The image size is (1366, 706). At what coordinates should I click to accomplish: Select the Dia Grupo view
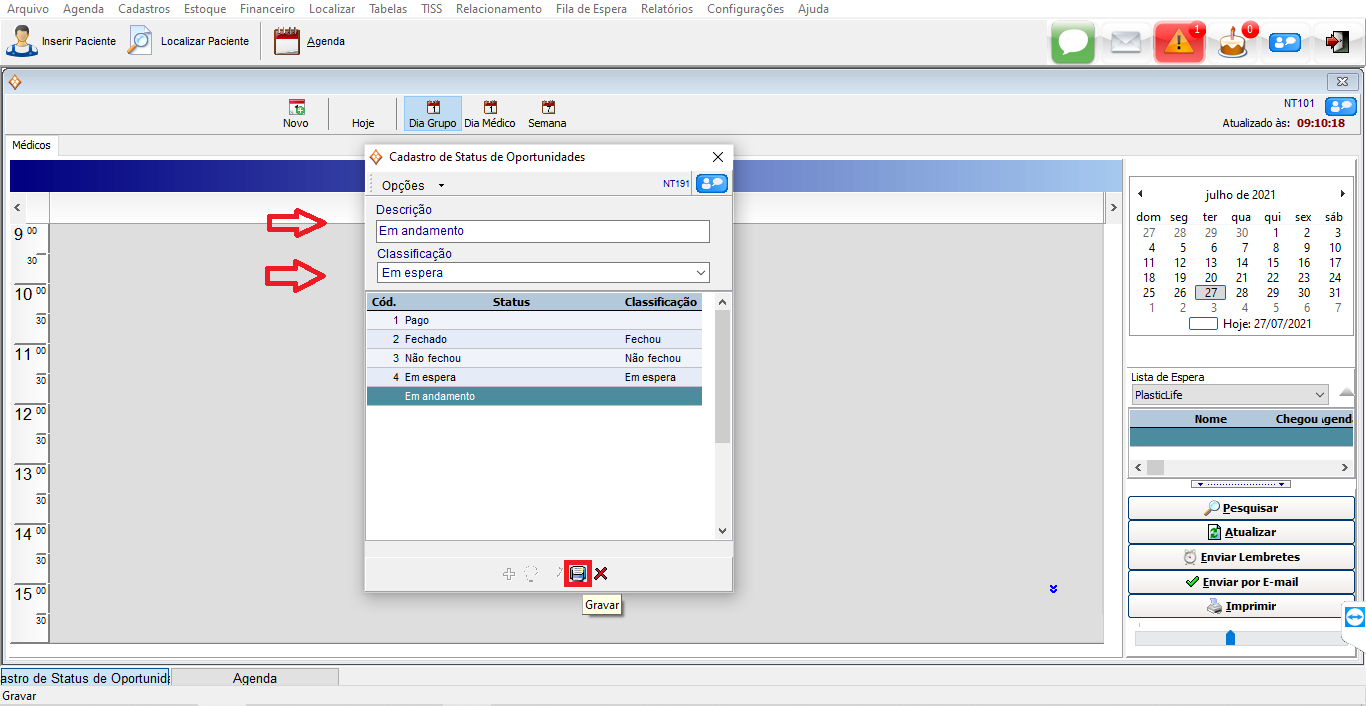(433, 114)
